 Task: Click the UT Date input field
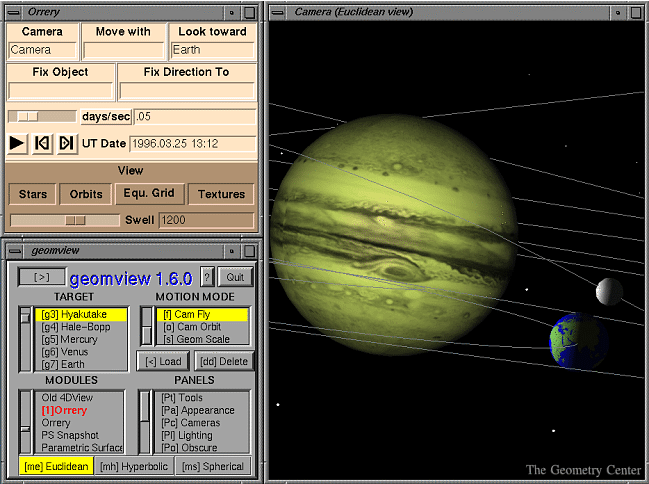click(x=190, y=144)
